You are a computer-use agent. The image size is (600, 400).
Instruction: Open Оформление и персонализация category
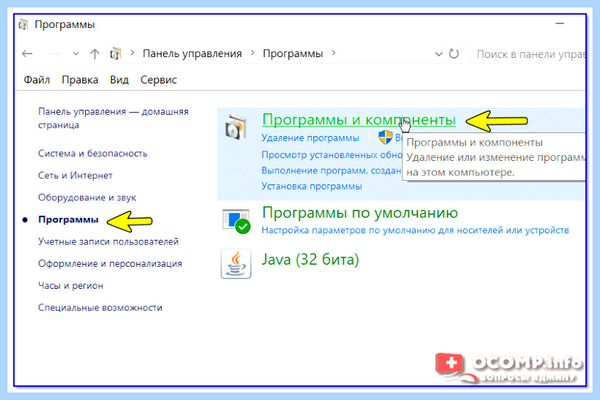(110, 263)
